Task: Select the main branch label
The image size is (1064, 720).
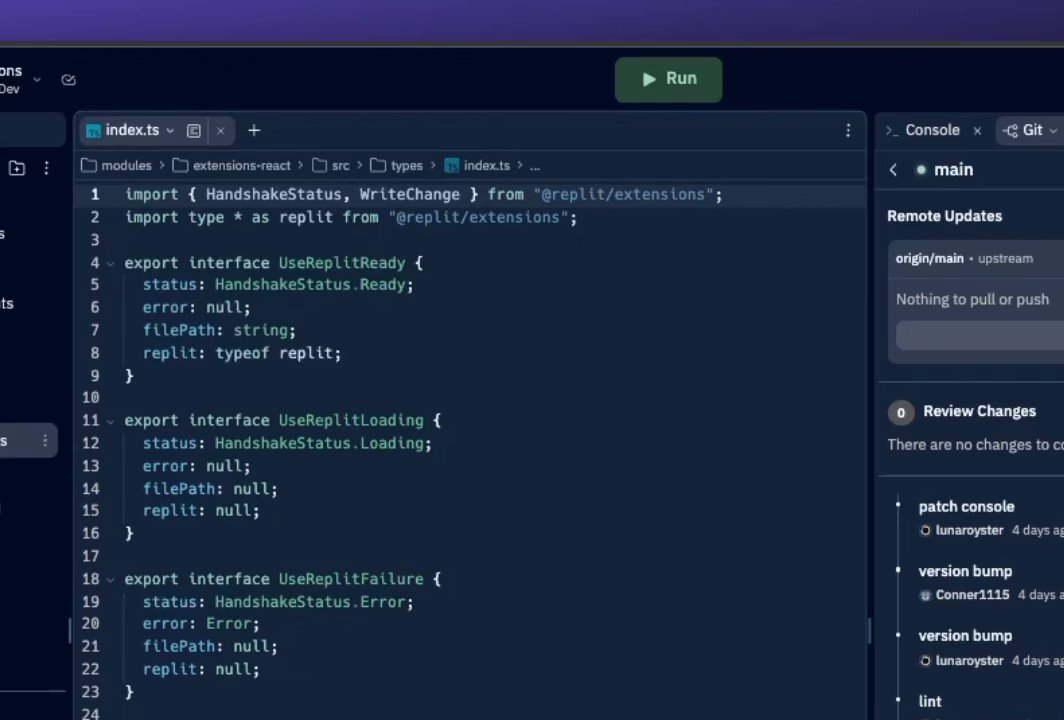Action: coord(953,170)
